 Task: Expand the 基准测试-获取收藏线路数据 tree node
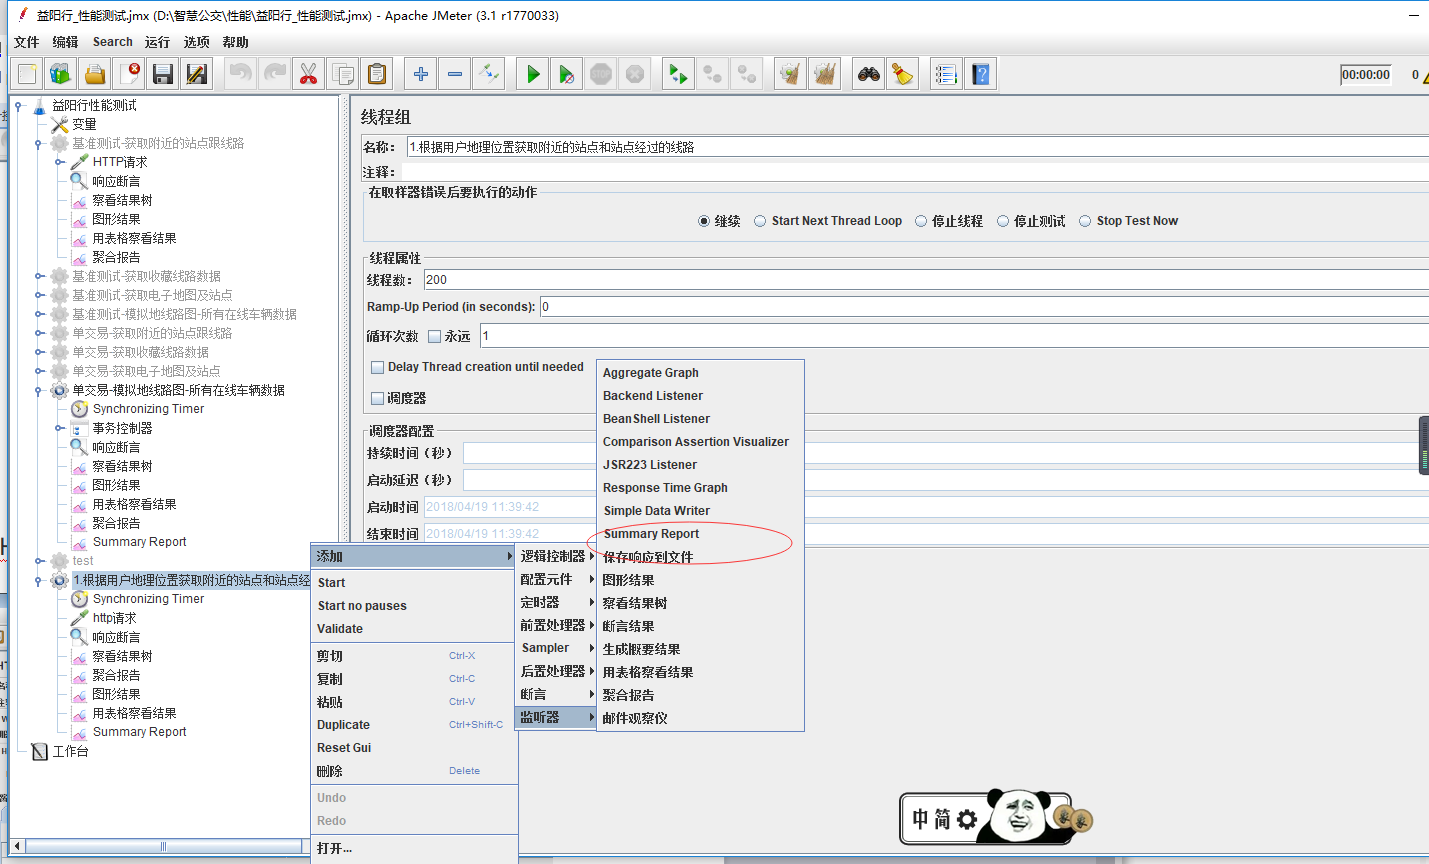[x=39, y=276]
